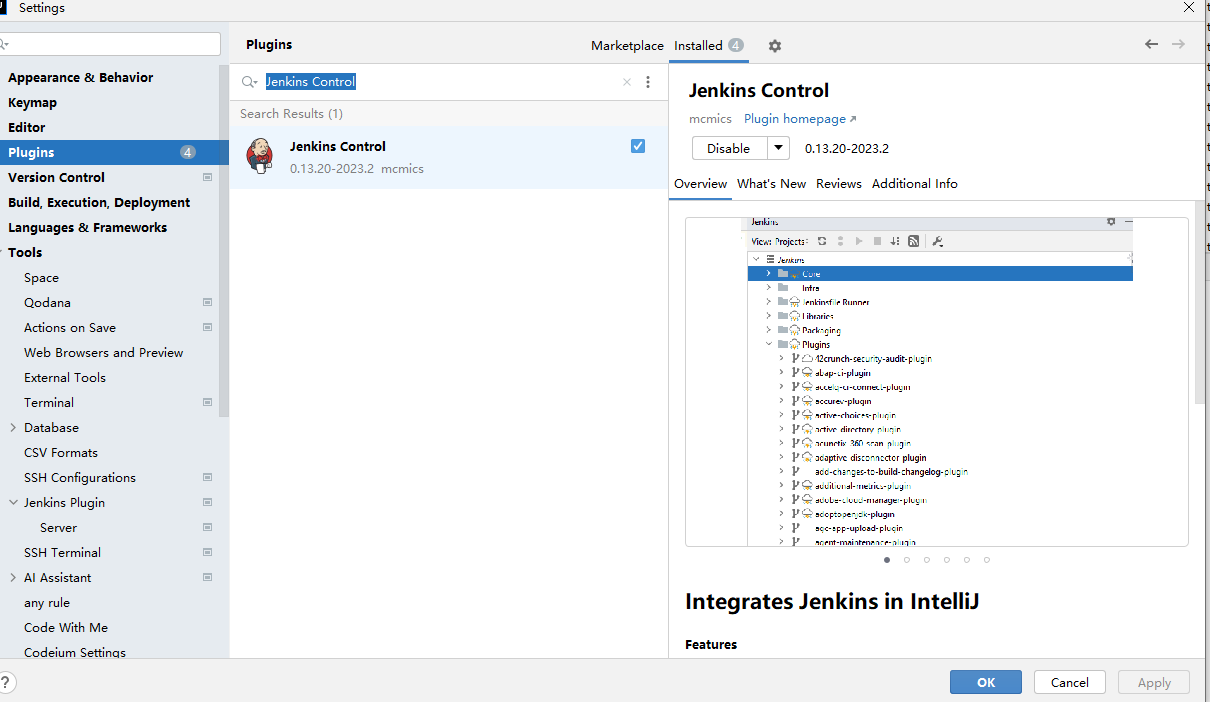1210x702 pixels.
Task: Open External Tools settings
Action: tap(65, 377)
